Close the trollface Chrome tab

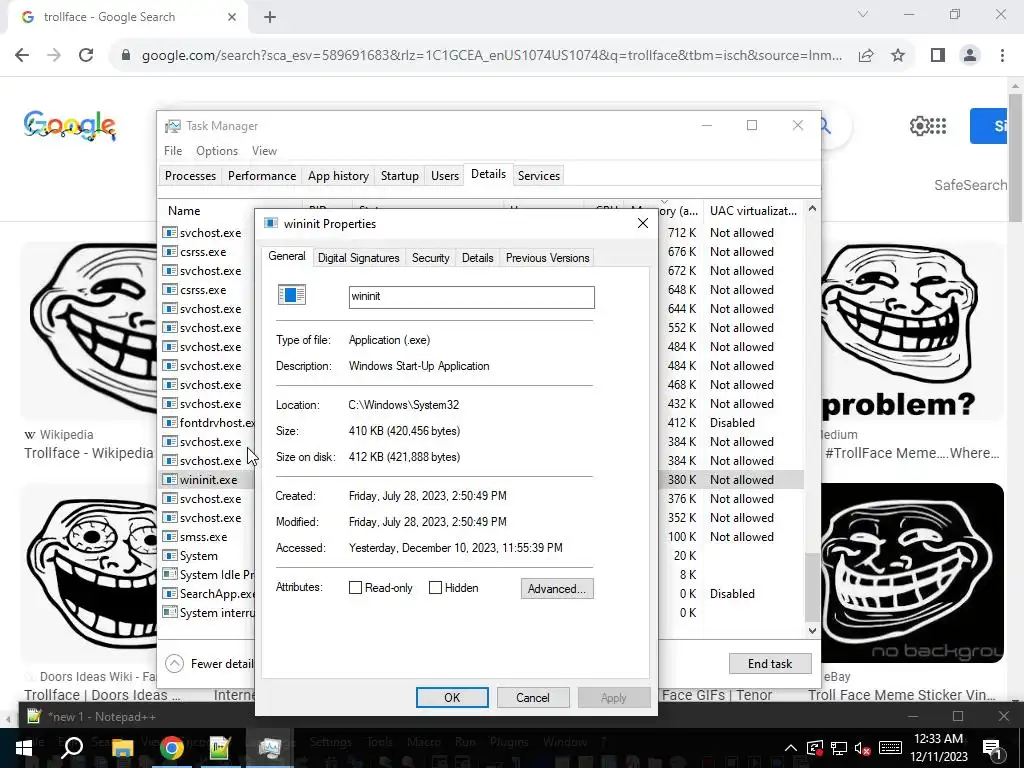click(232, 18)
